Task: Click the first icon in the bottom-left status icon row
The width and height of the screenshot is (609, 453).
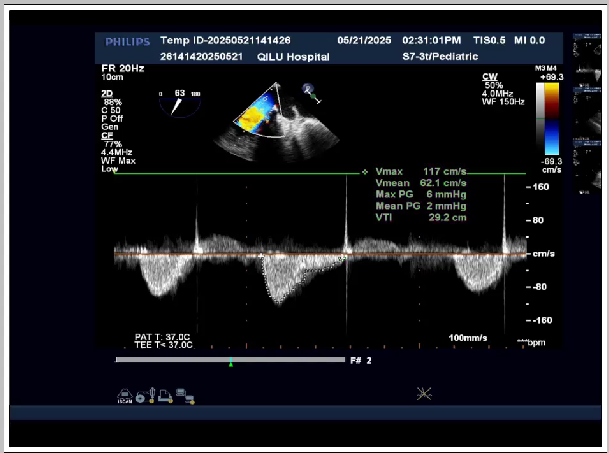Action: 124,393
